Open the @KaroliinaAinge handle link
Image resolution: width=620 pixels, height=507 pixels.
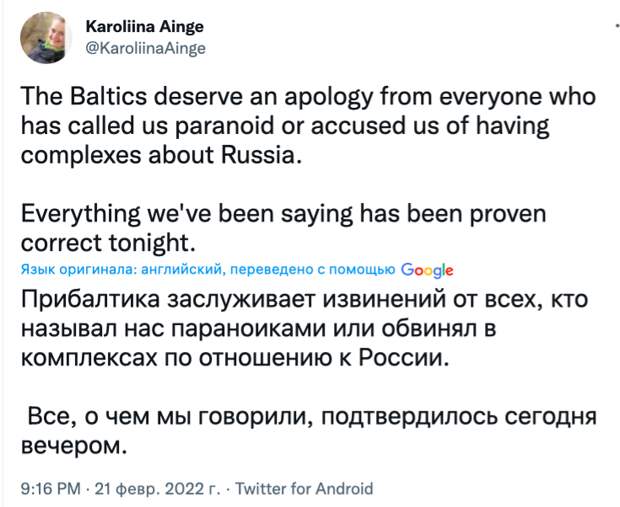pos(146,48)
